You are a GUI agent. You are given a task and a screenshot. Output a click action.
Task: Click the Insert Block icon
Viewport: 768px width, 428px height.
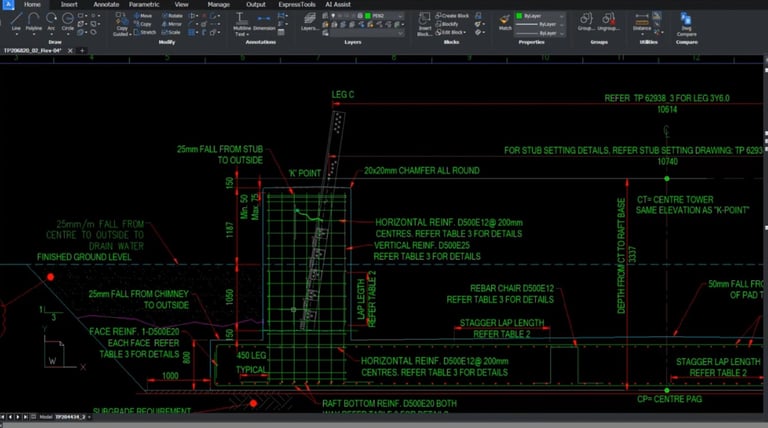pyautogui.click(x=424, y=24)
